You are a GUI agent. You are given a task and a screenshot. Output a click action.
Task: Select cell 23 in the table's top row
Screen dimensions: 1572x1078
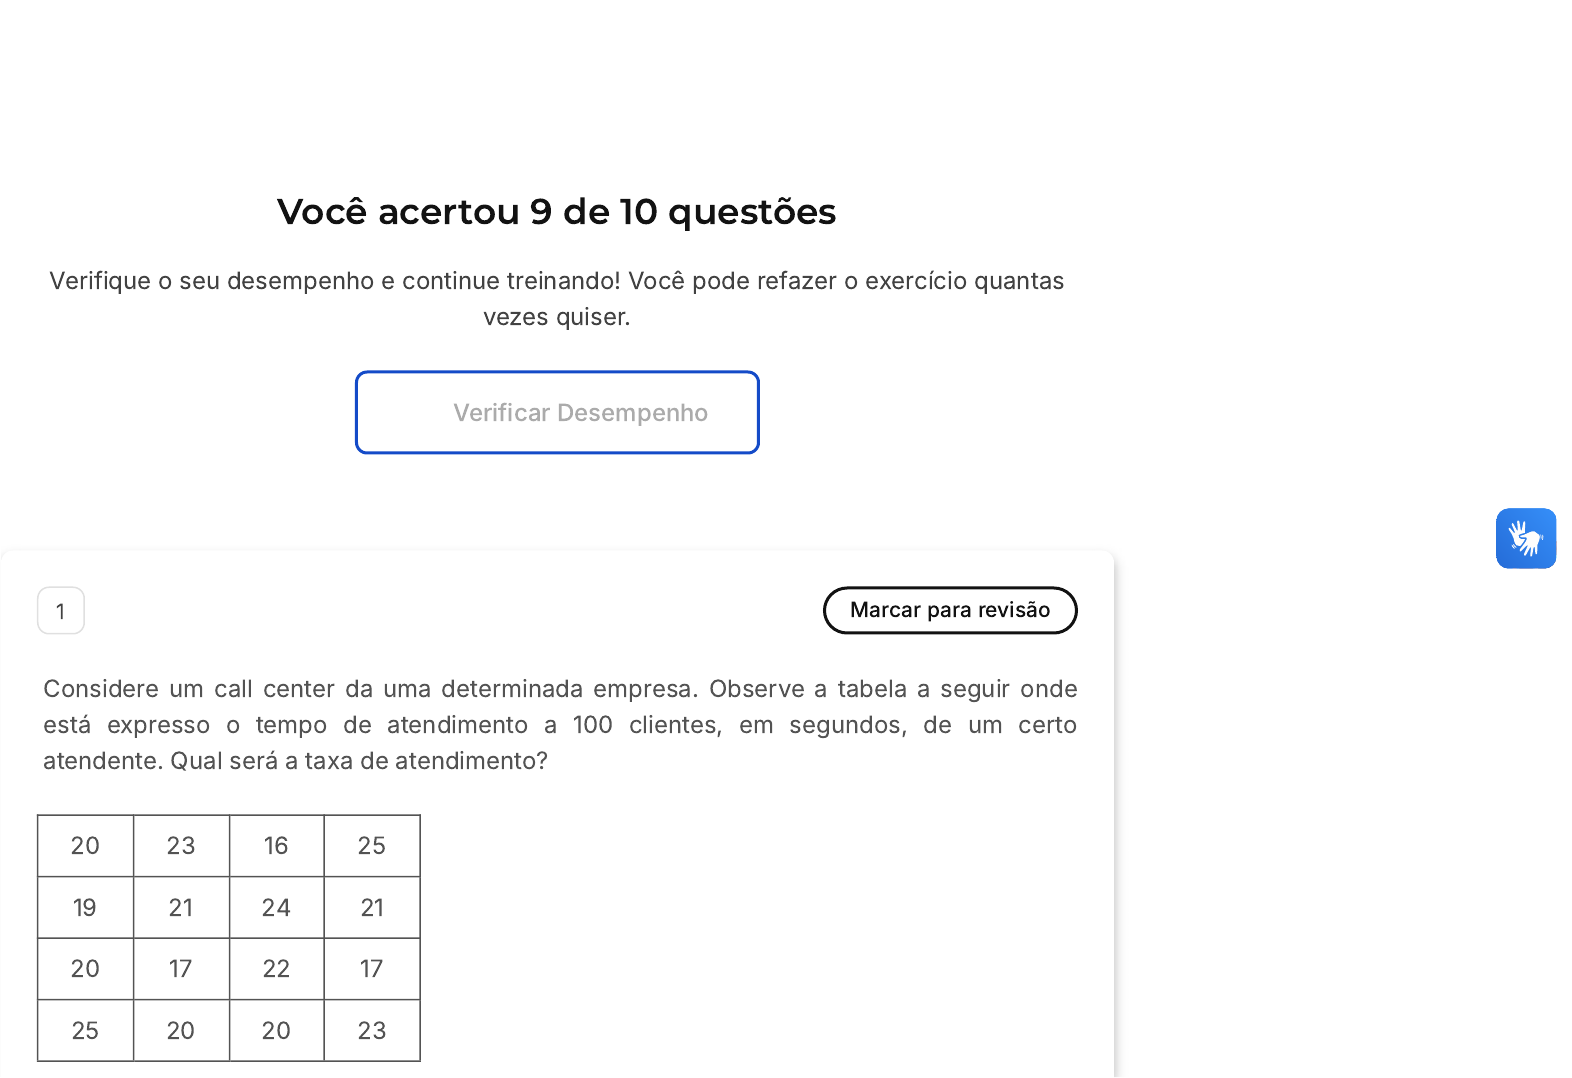coord(182,846)
